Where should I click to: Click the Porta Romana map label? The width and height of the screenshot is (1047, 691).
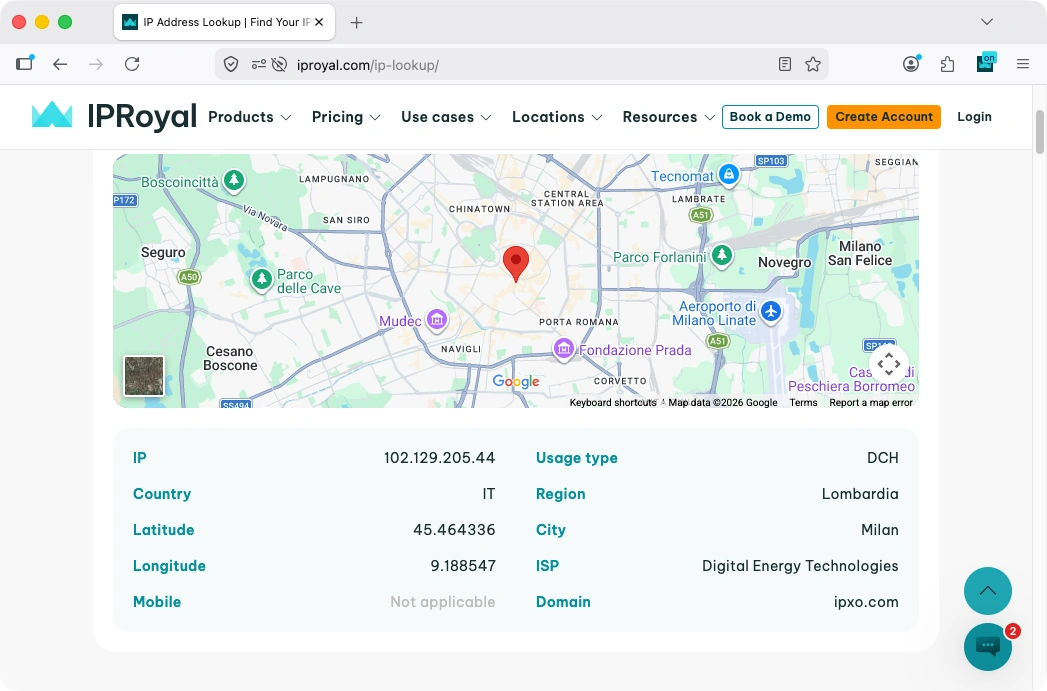tap(579, 322)
